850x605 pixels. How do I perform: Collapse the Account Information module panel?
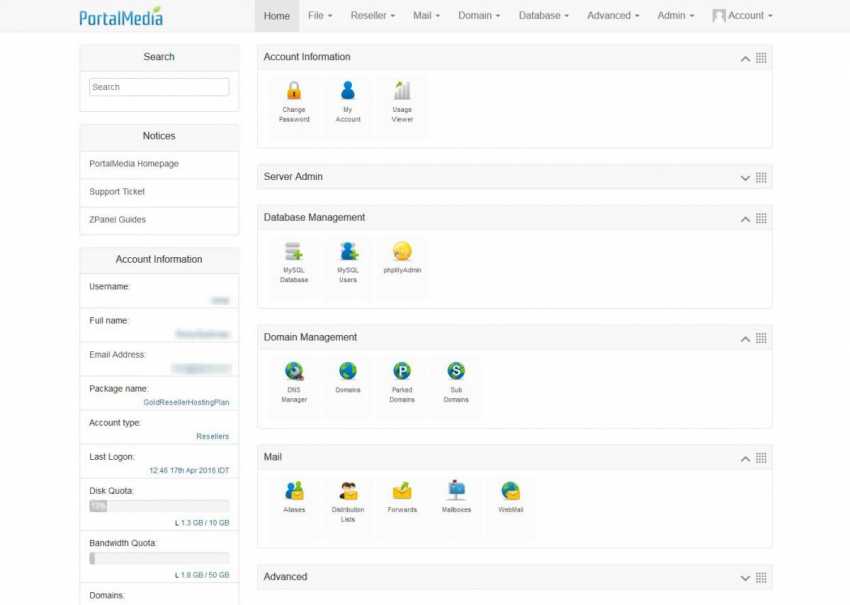point(745,59)
